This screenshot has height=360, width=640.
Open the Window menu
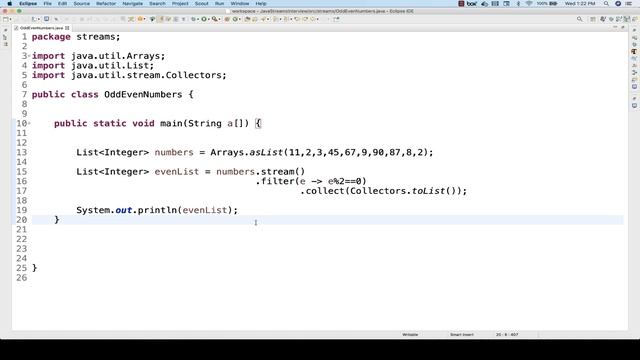240,4
